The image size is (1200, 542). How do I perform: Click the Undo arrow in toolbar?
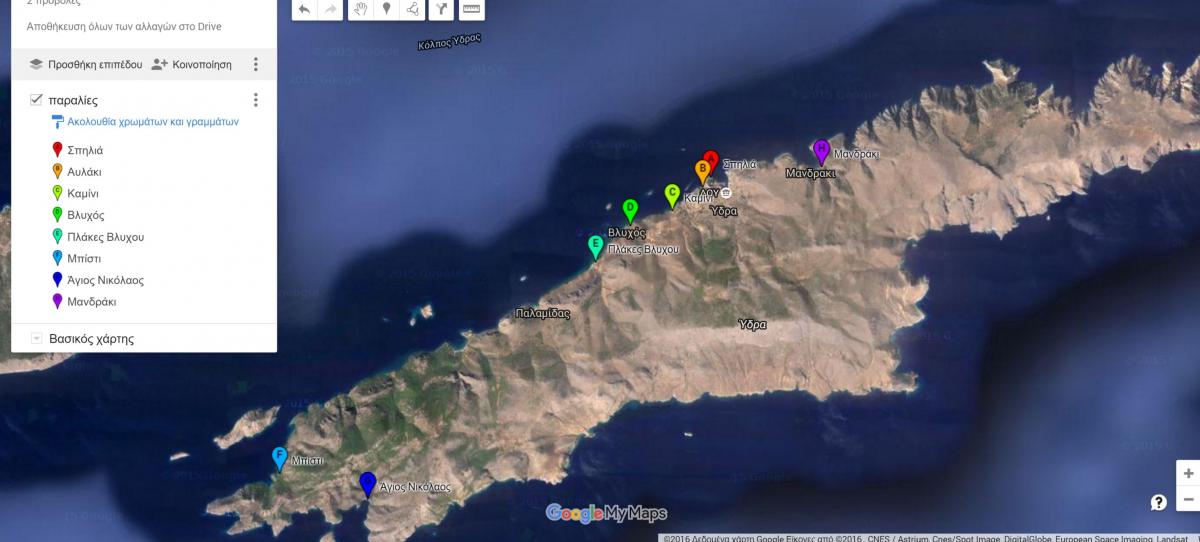point(305,9)
